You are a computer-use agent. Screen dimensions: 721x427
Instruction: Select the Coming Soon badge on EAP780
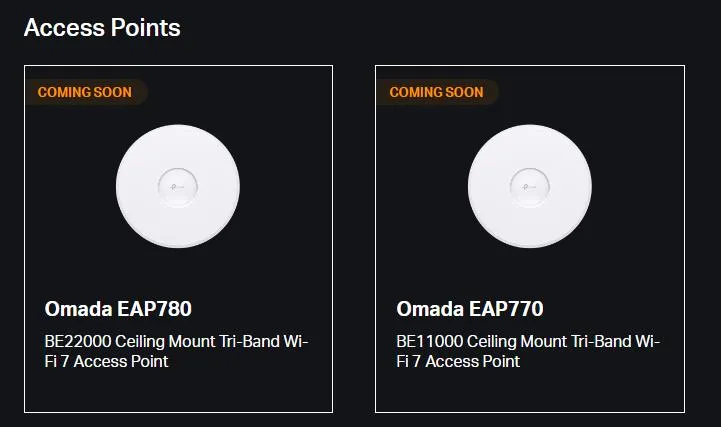click(x=86, y=92)
